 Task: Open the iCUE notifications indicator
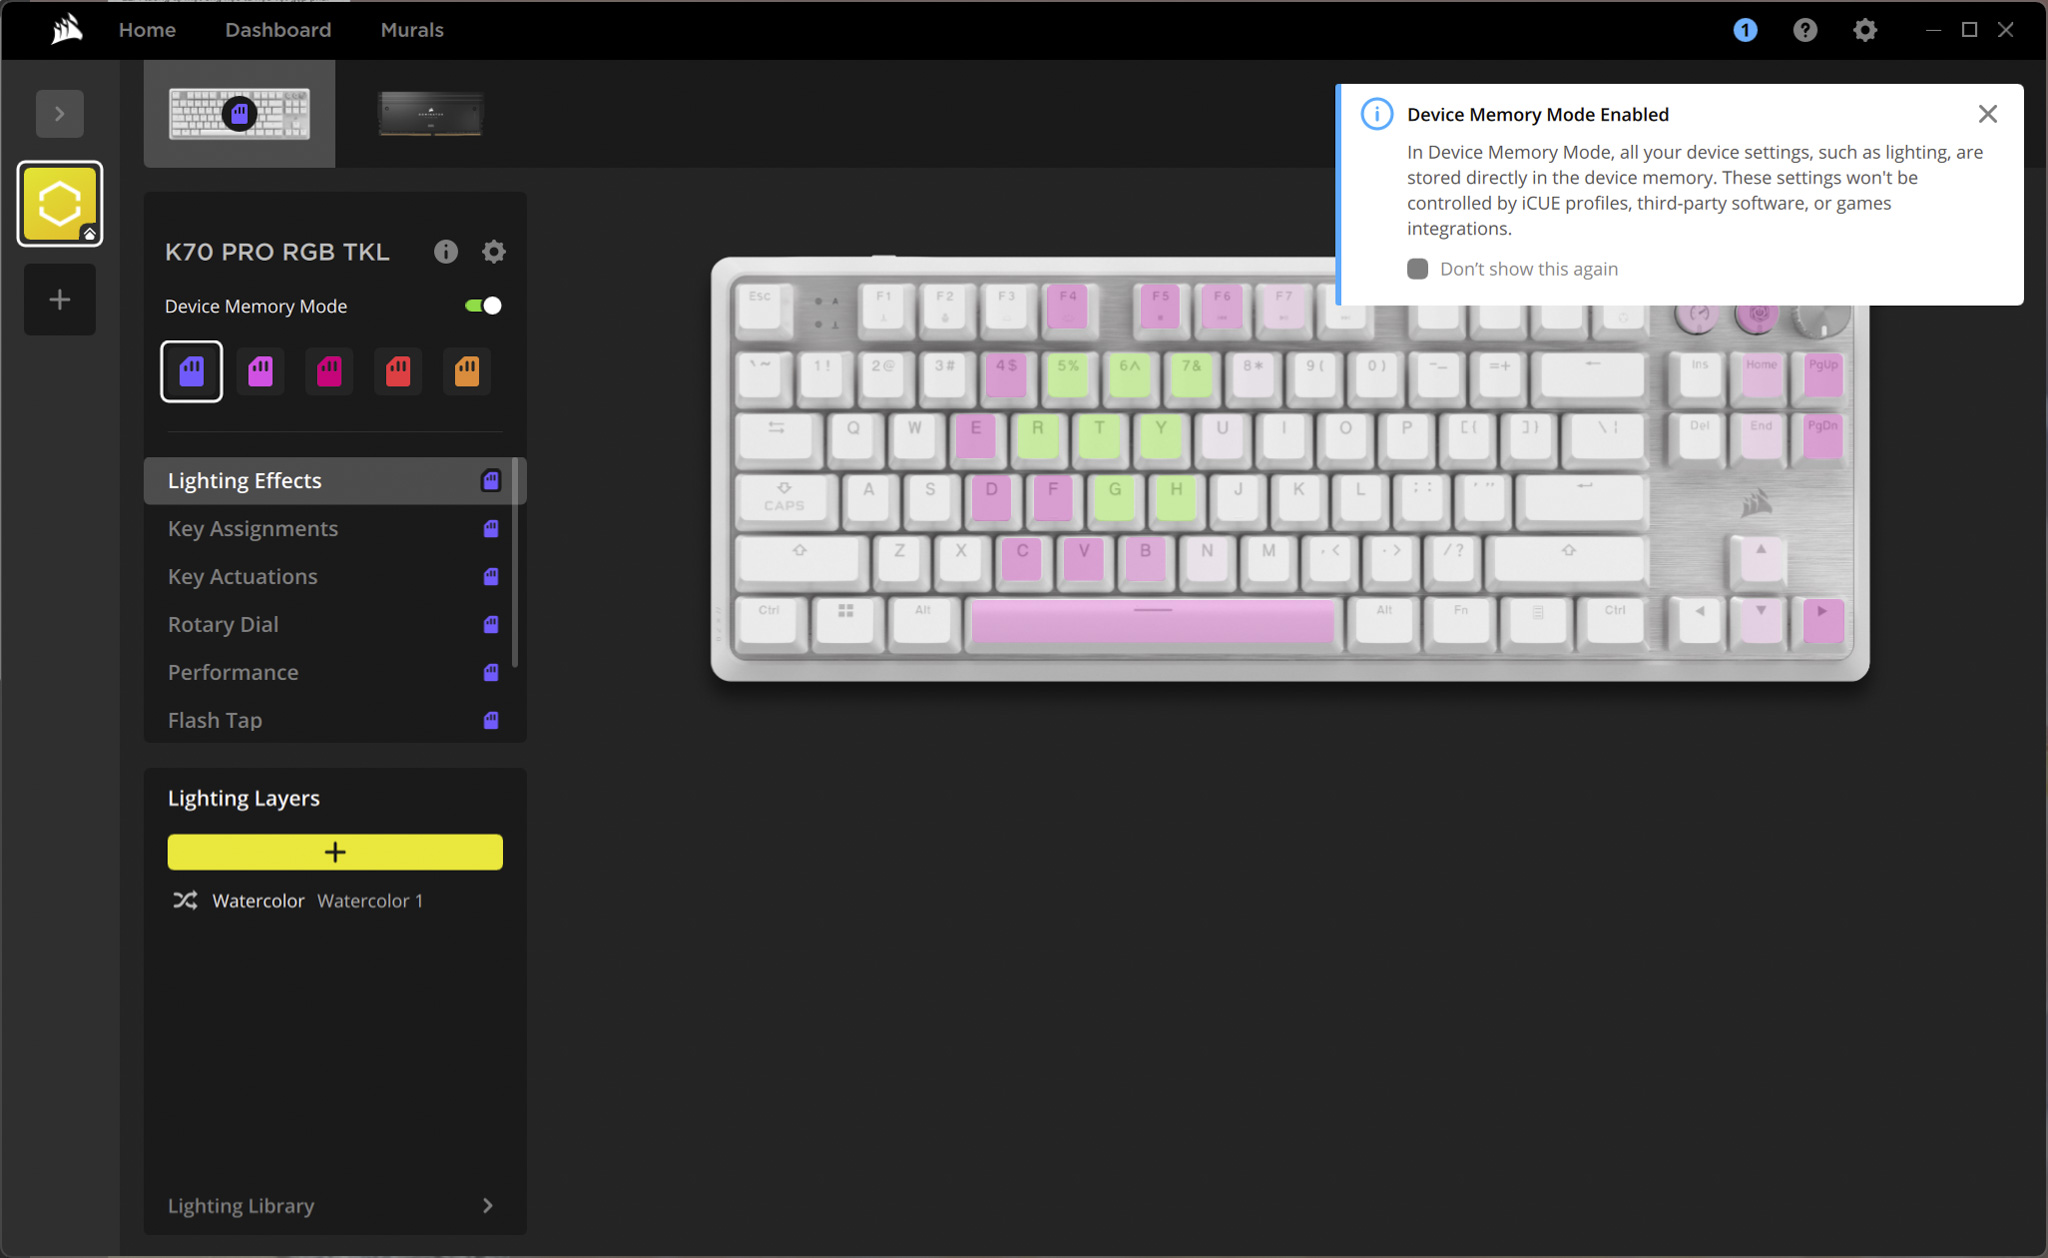[x=1745, y=30]
